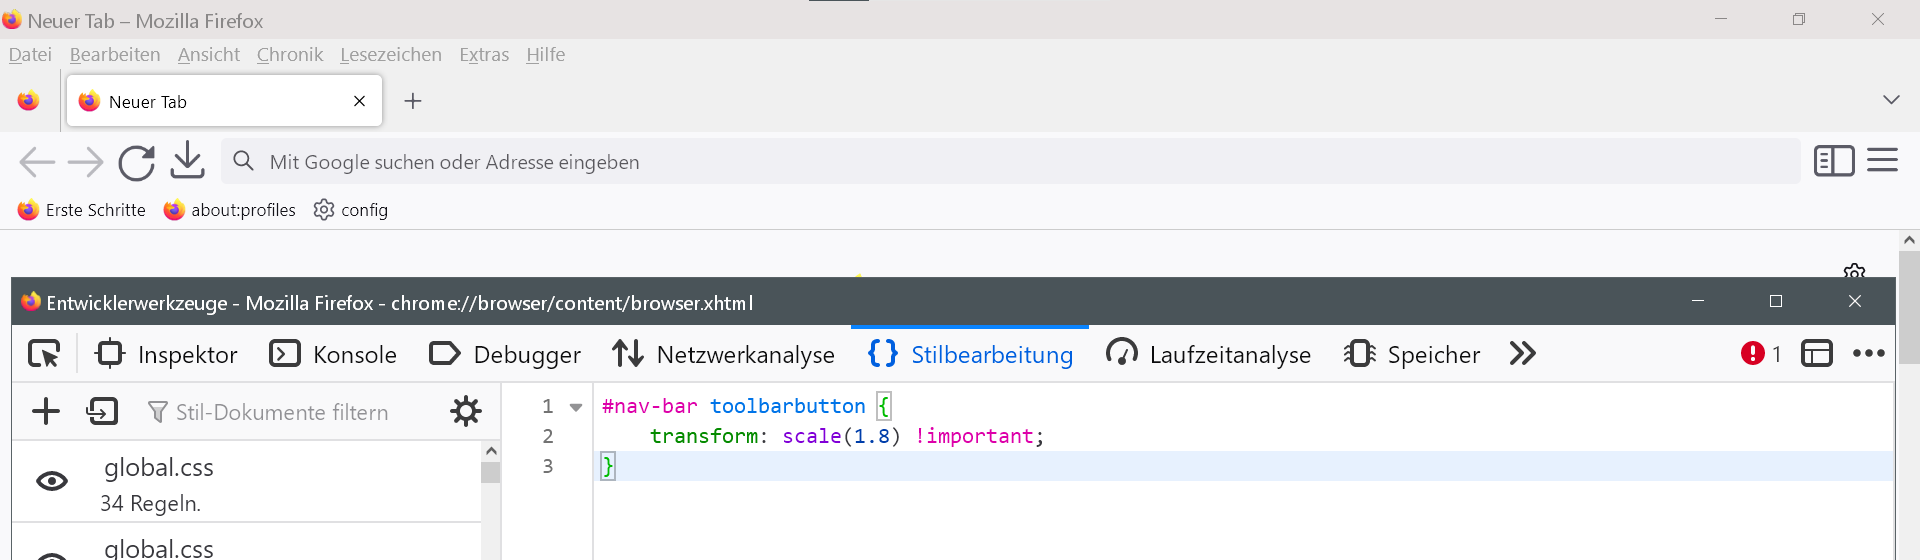Viewport: 1920px width, 560px height.
Task: Open the devtools three-dot options menu
Action: pyautogui.click(x=1868, y=354)
